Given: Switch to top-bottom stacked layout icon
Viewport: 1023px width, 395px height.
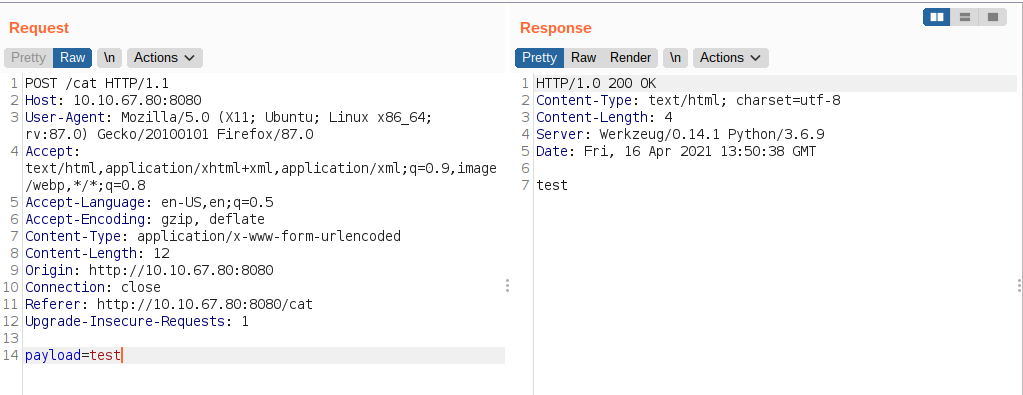Looking at the screenshot, I should coord(964,17).
